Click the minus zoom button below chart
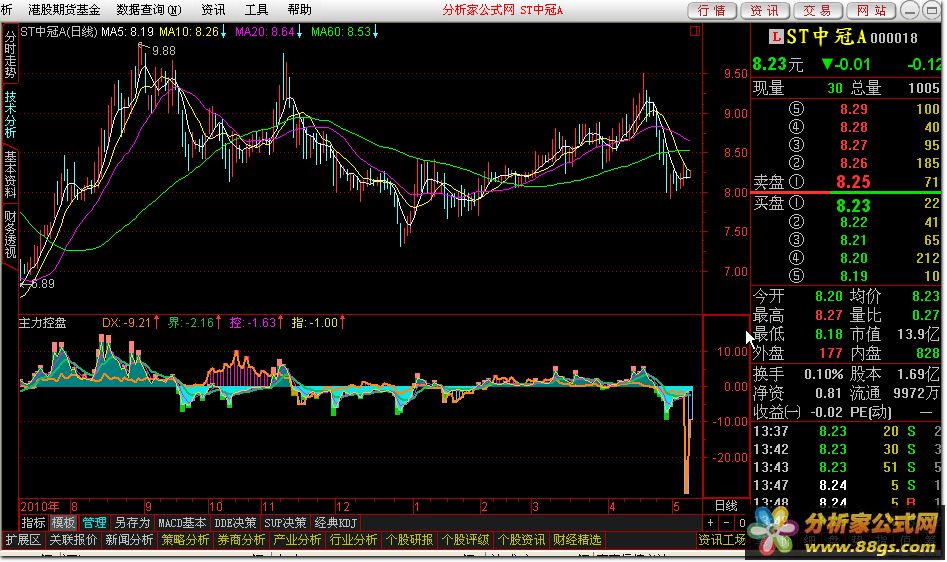This screenshot has width=947, height=562. click(x=727, y=523)
